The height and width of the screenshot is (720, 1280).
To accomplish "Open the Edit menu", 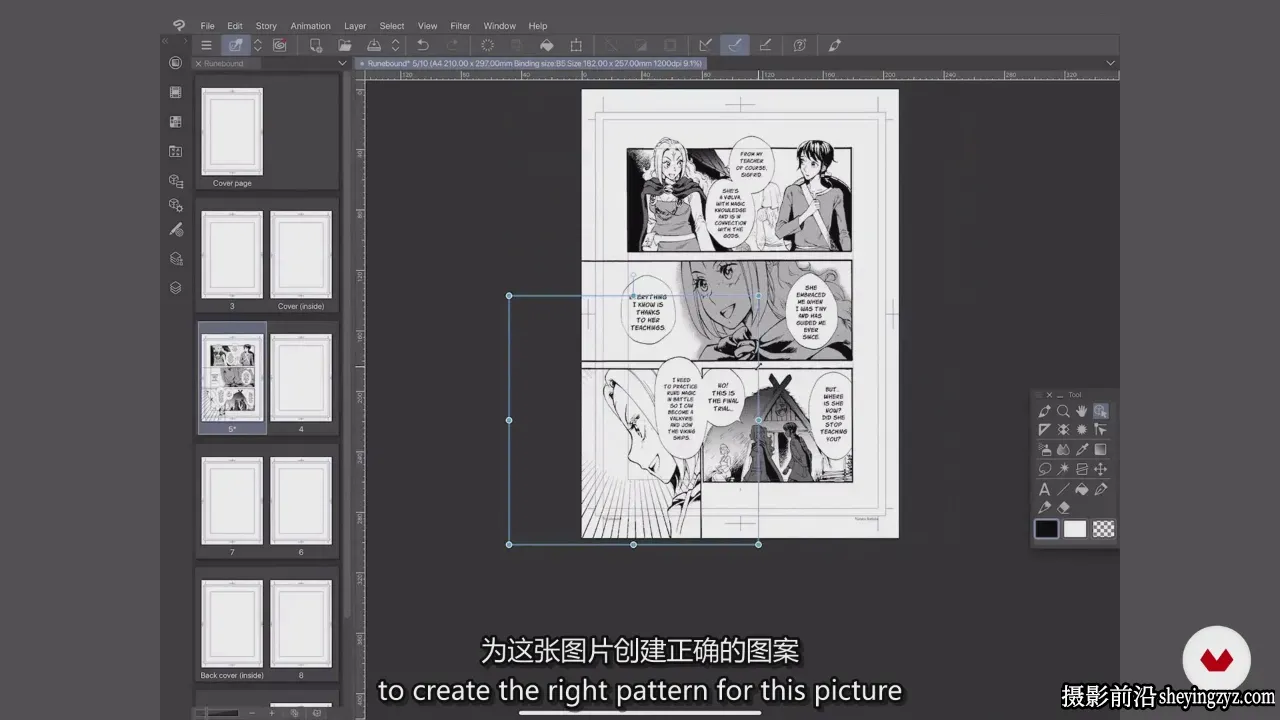I will point(235,26).
